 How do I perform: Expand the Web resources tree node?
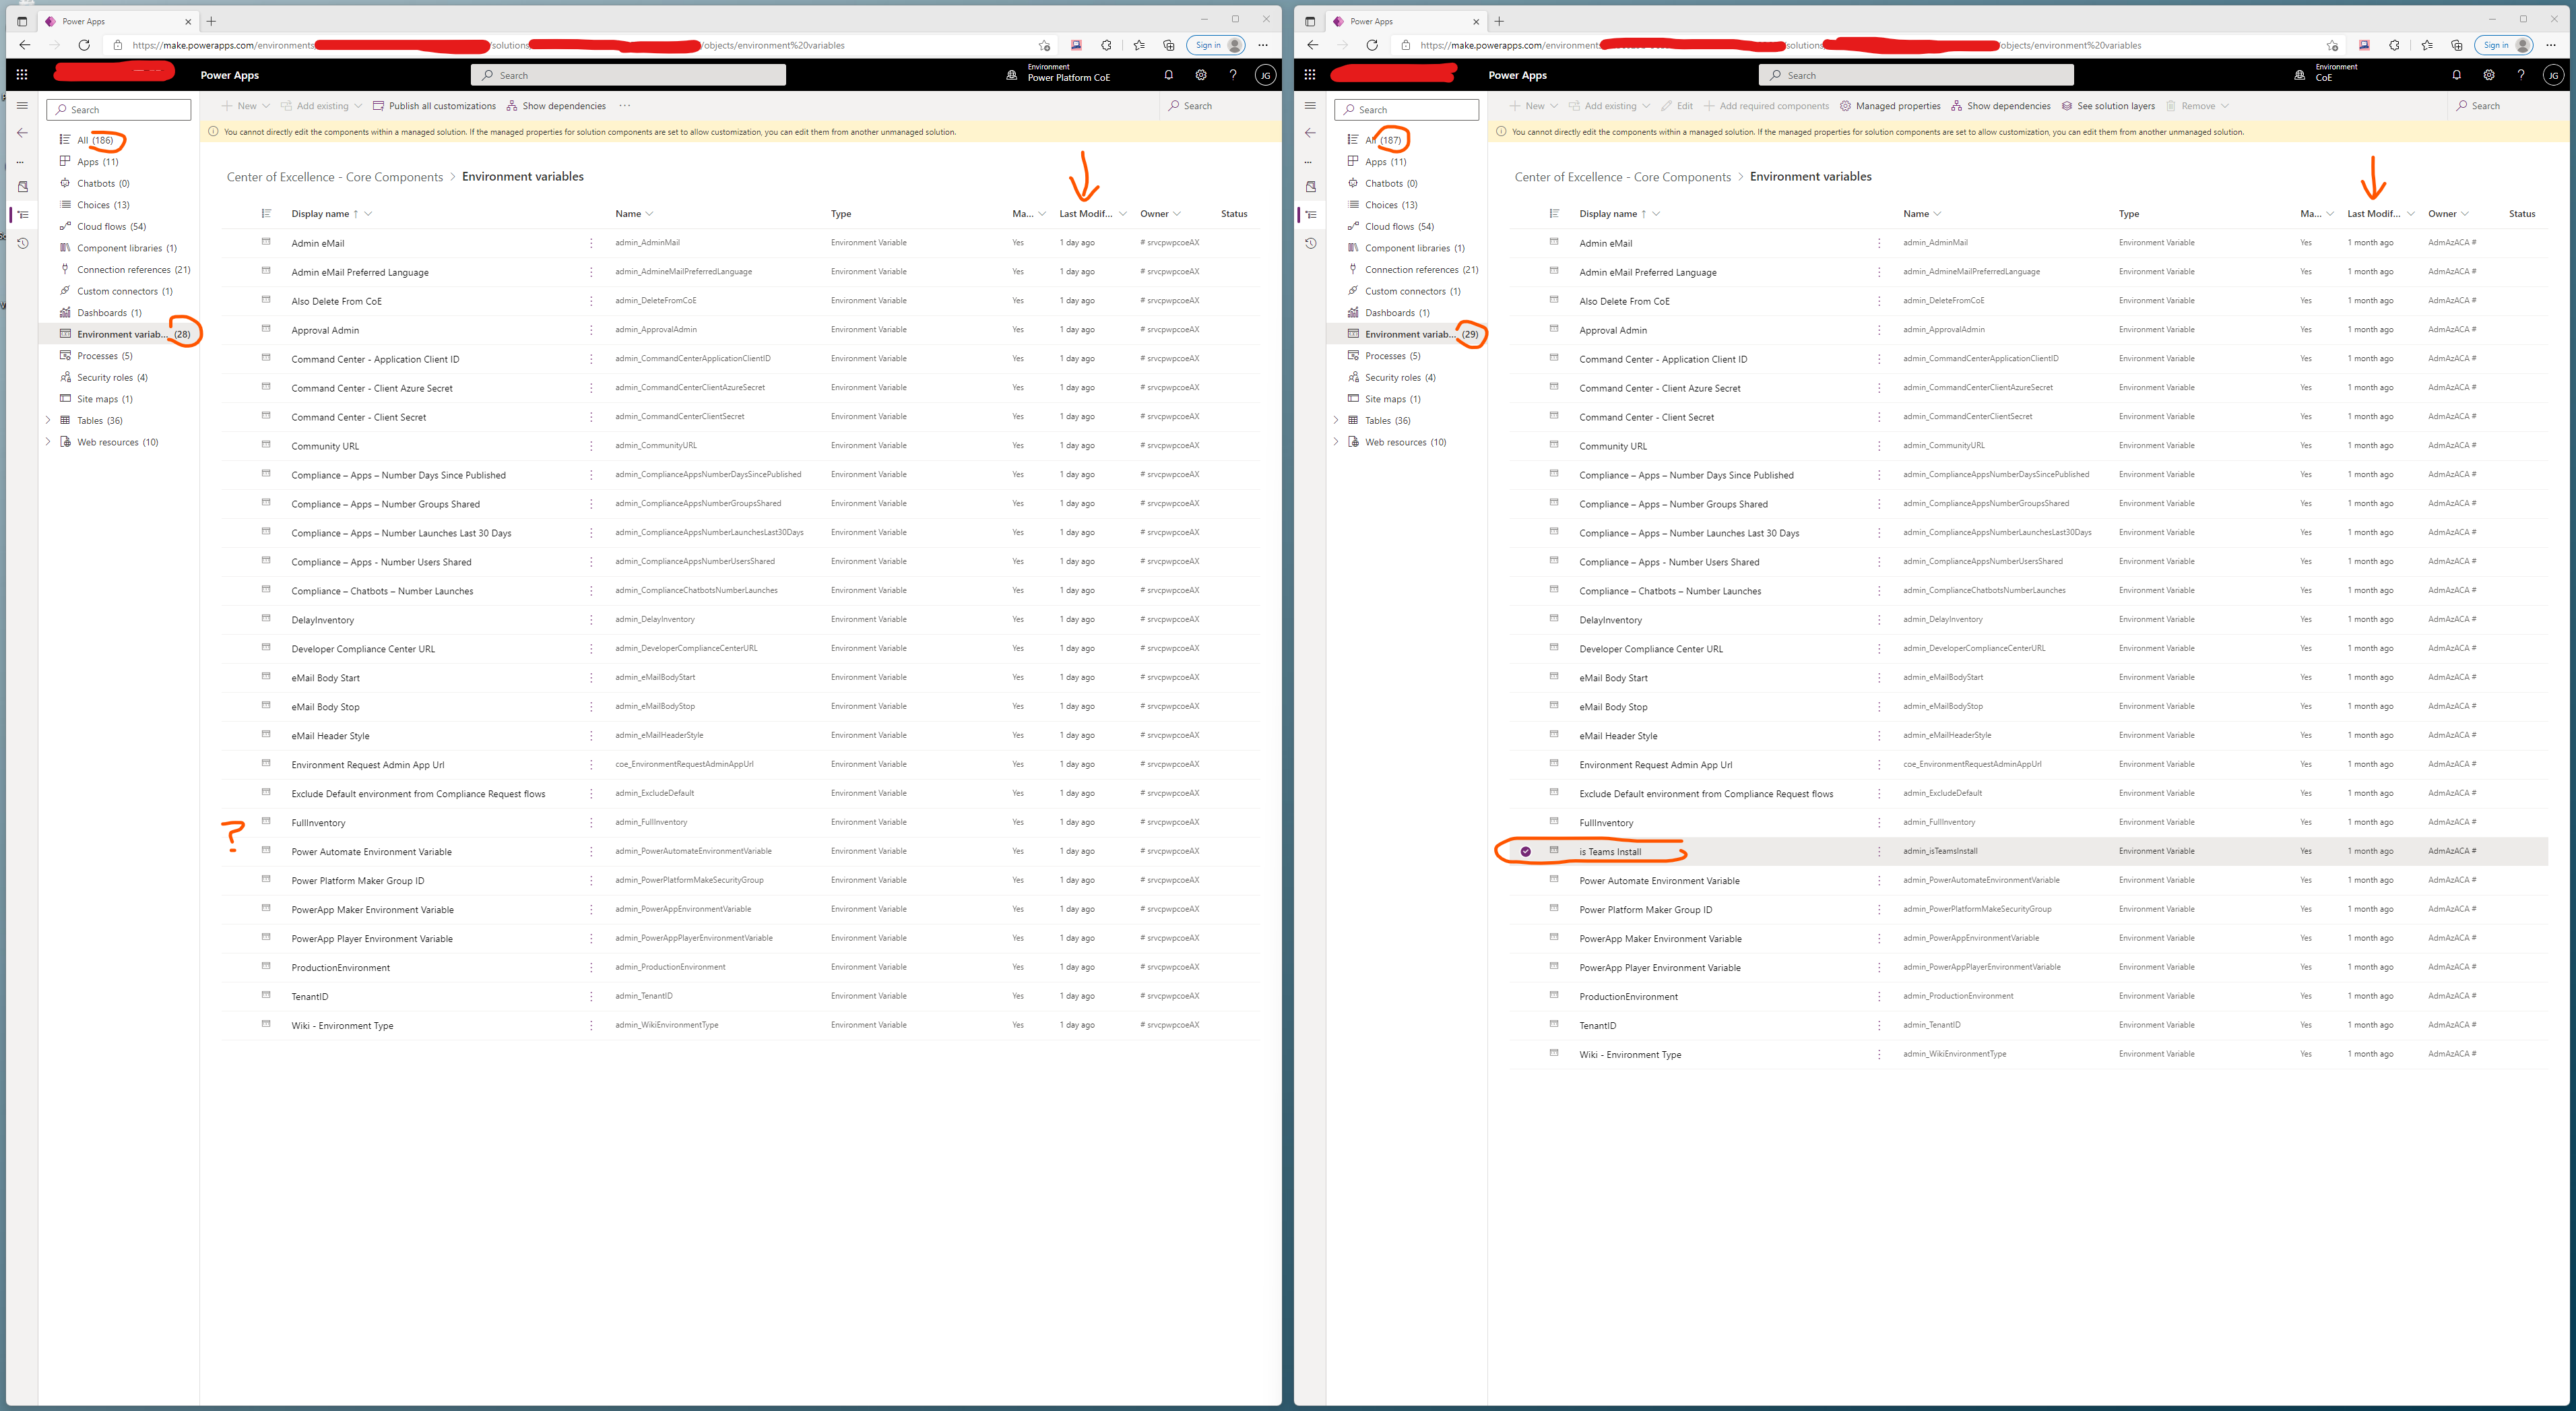(x=49, y=441)
